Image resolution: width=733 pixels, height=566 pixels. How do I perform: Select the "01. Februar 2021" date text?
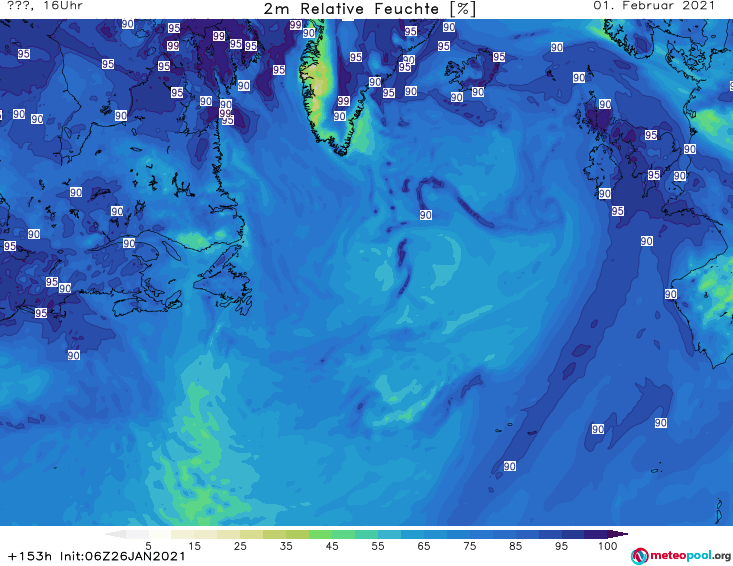(x=654, y=6)
